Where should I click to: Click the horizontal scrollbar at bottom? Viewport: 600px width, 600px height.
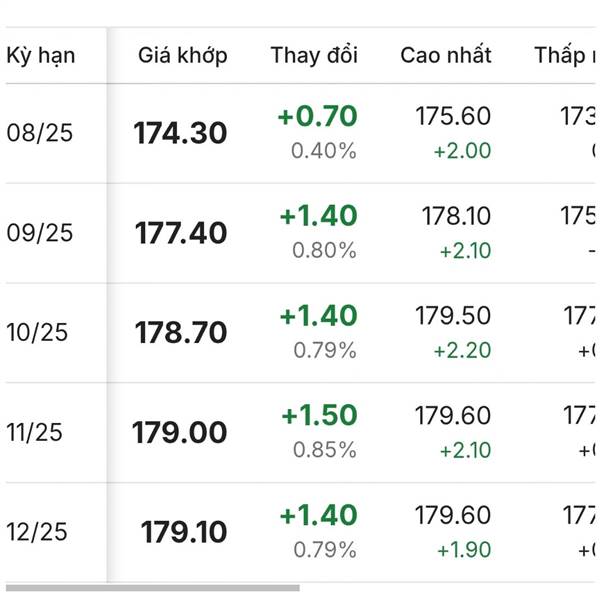coord(153,588)
